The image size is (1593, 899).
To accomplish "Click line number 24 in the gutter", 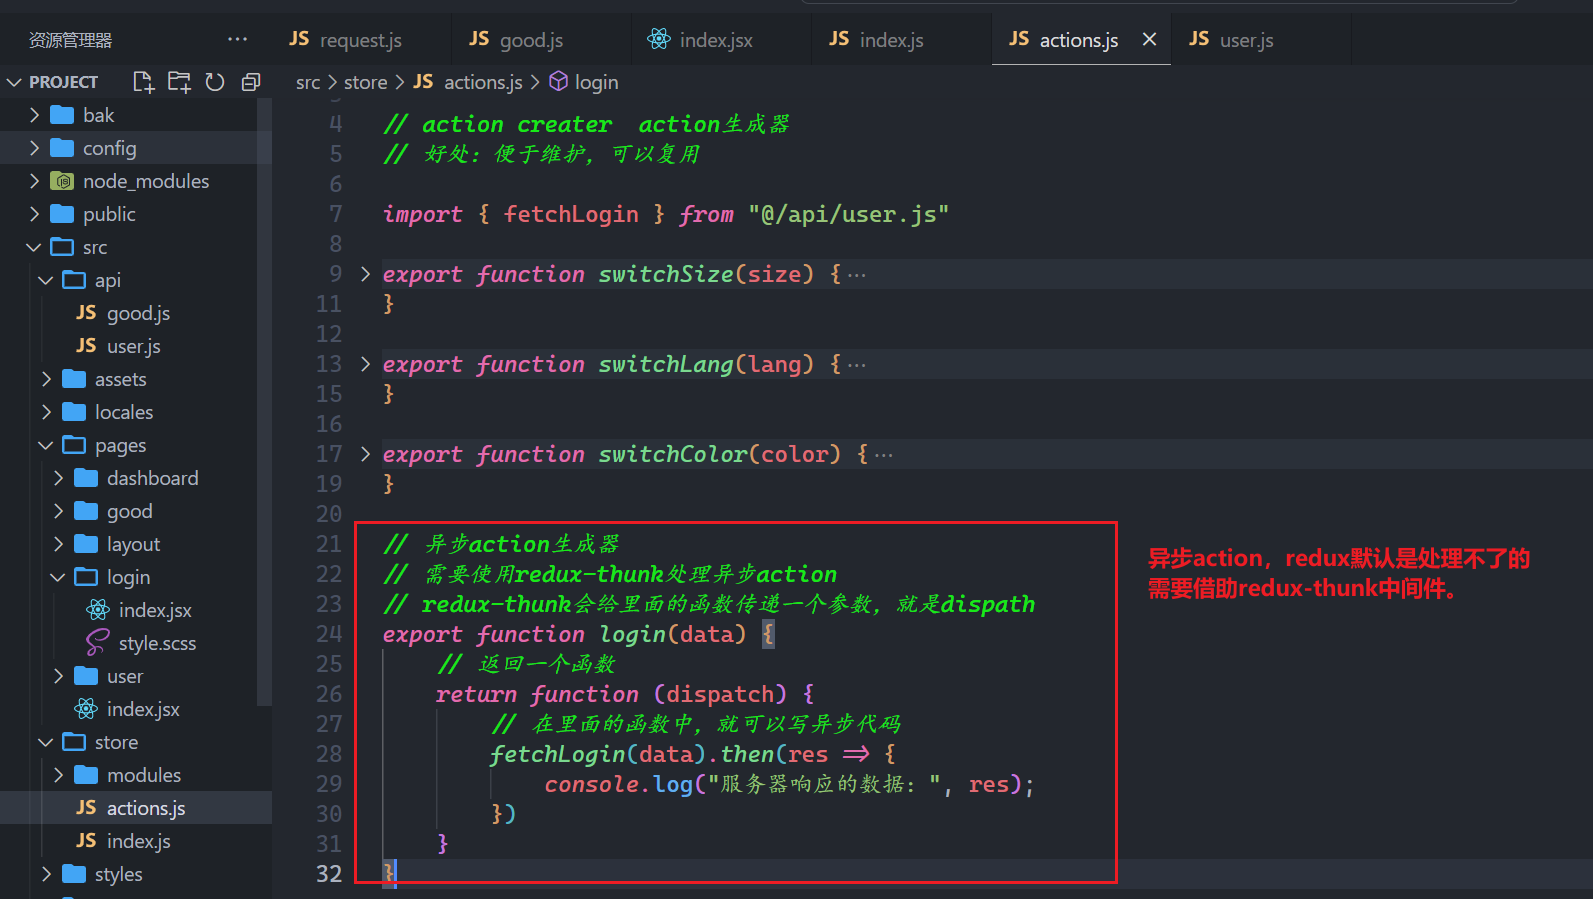I will pos(329,634).
